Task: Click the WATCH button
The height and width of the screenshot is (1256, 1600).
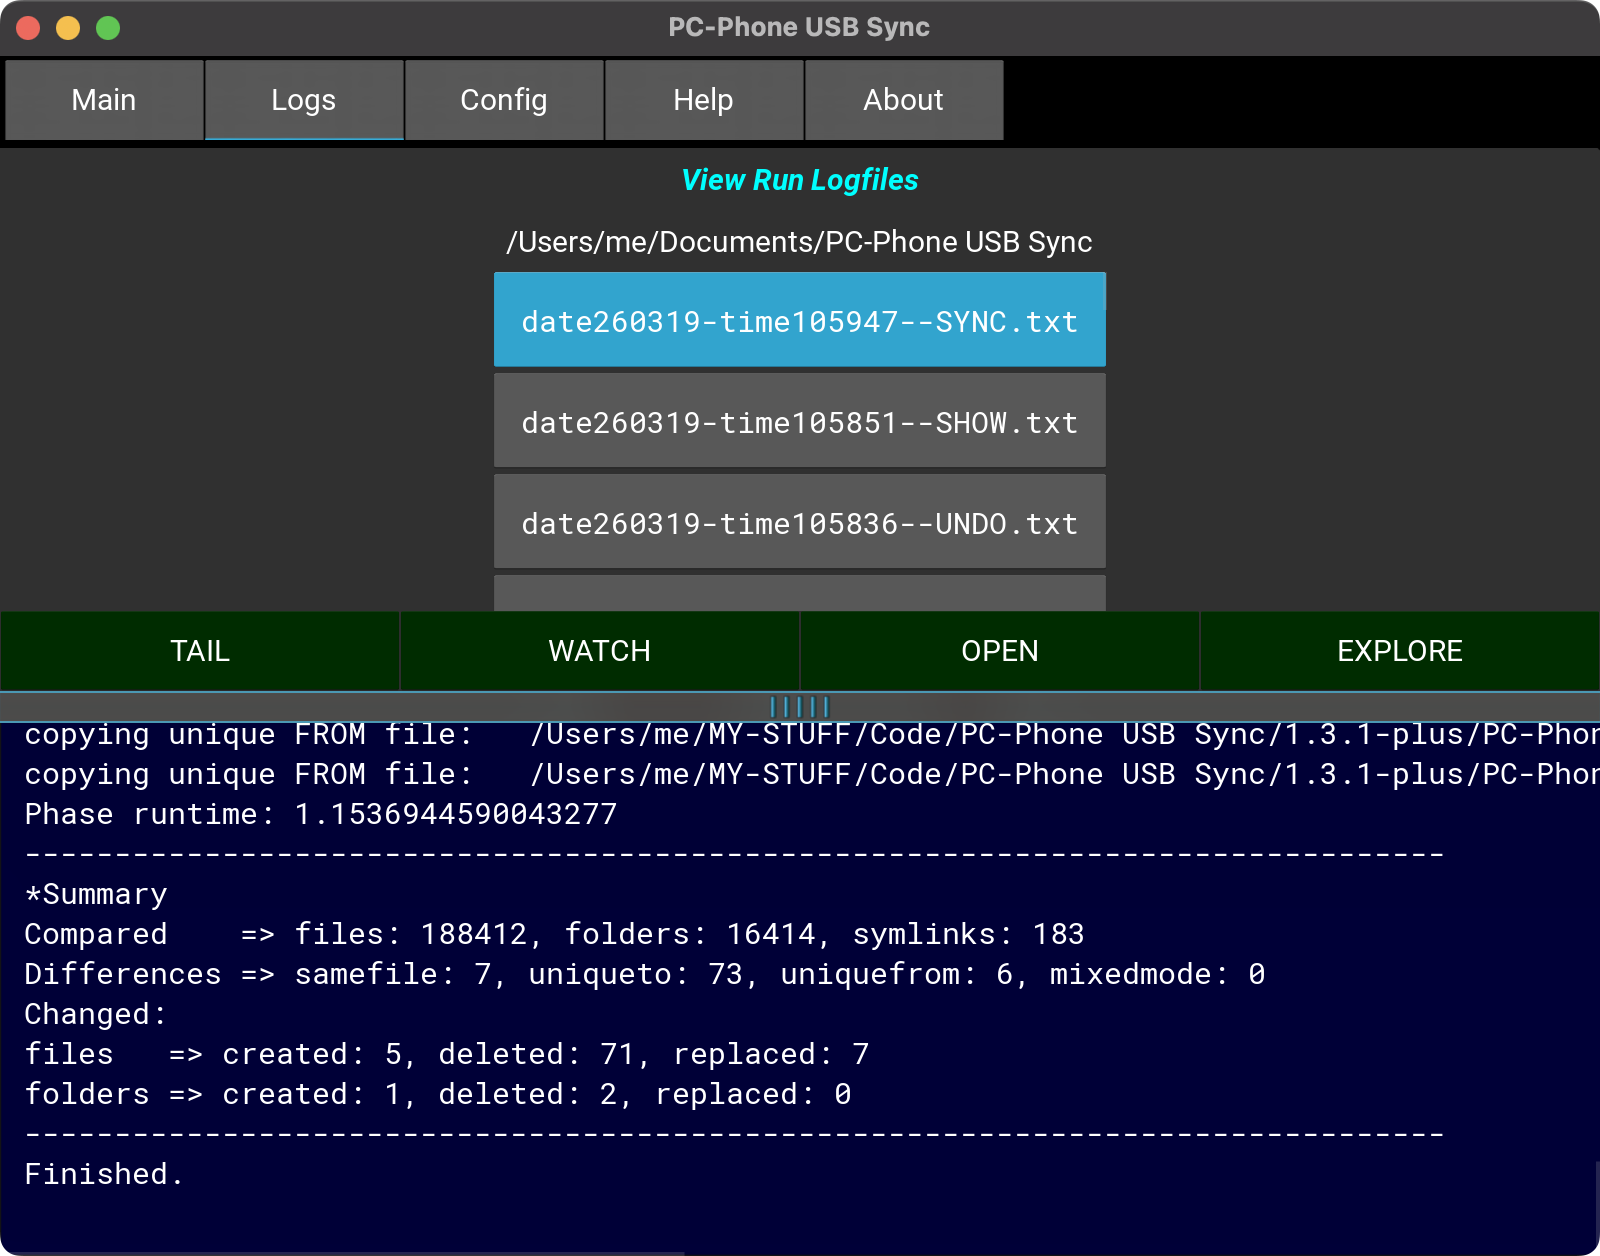Action: point(600,651)
